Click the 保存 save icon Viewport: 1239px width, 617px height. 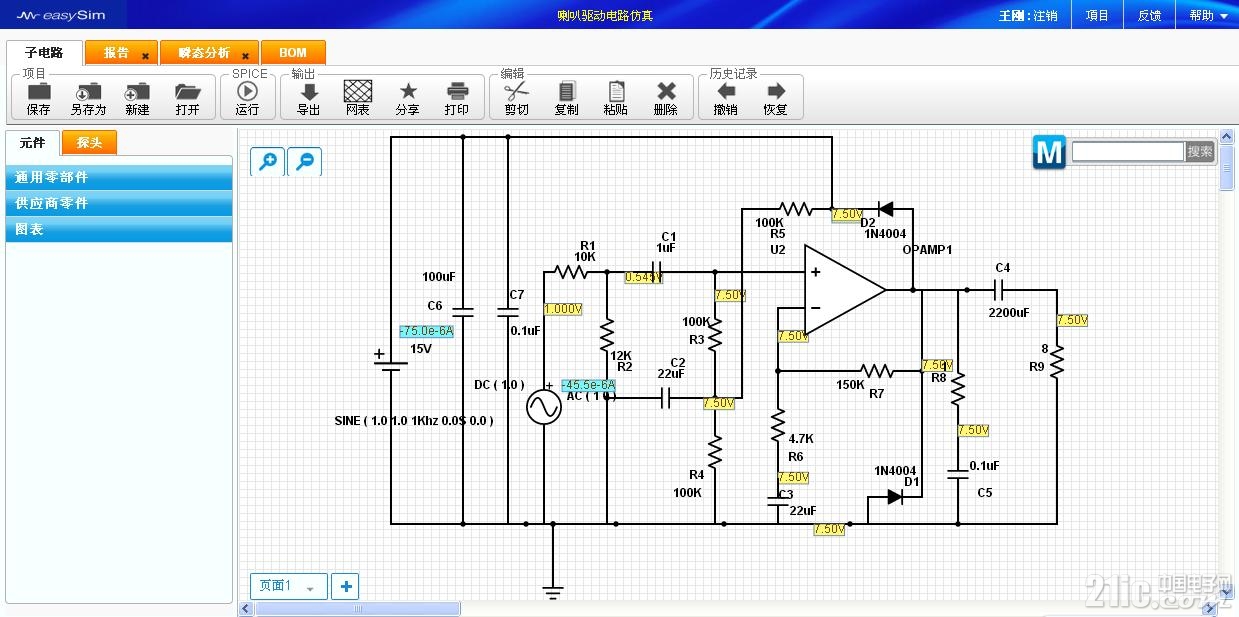(x=39, y=91)
